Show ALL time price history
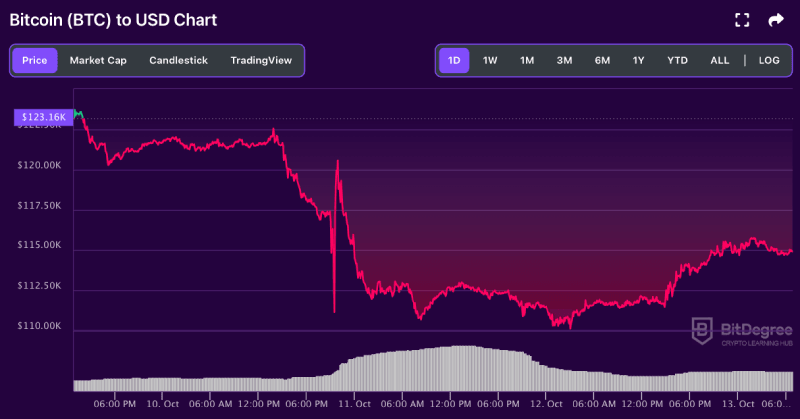 coord(719,61)
